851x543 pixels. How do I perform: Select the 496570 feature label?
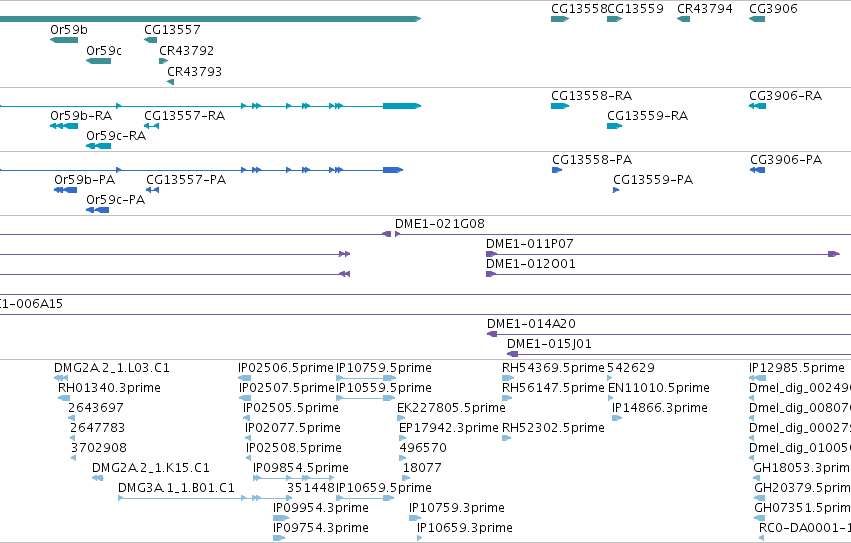(423, 449)
